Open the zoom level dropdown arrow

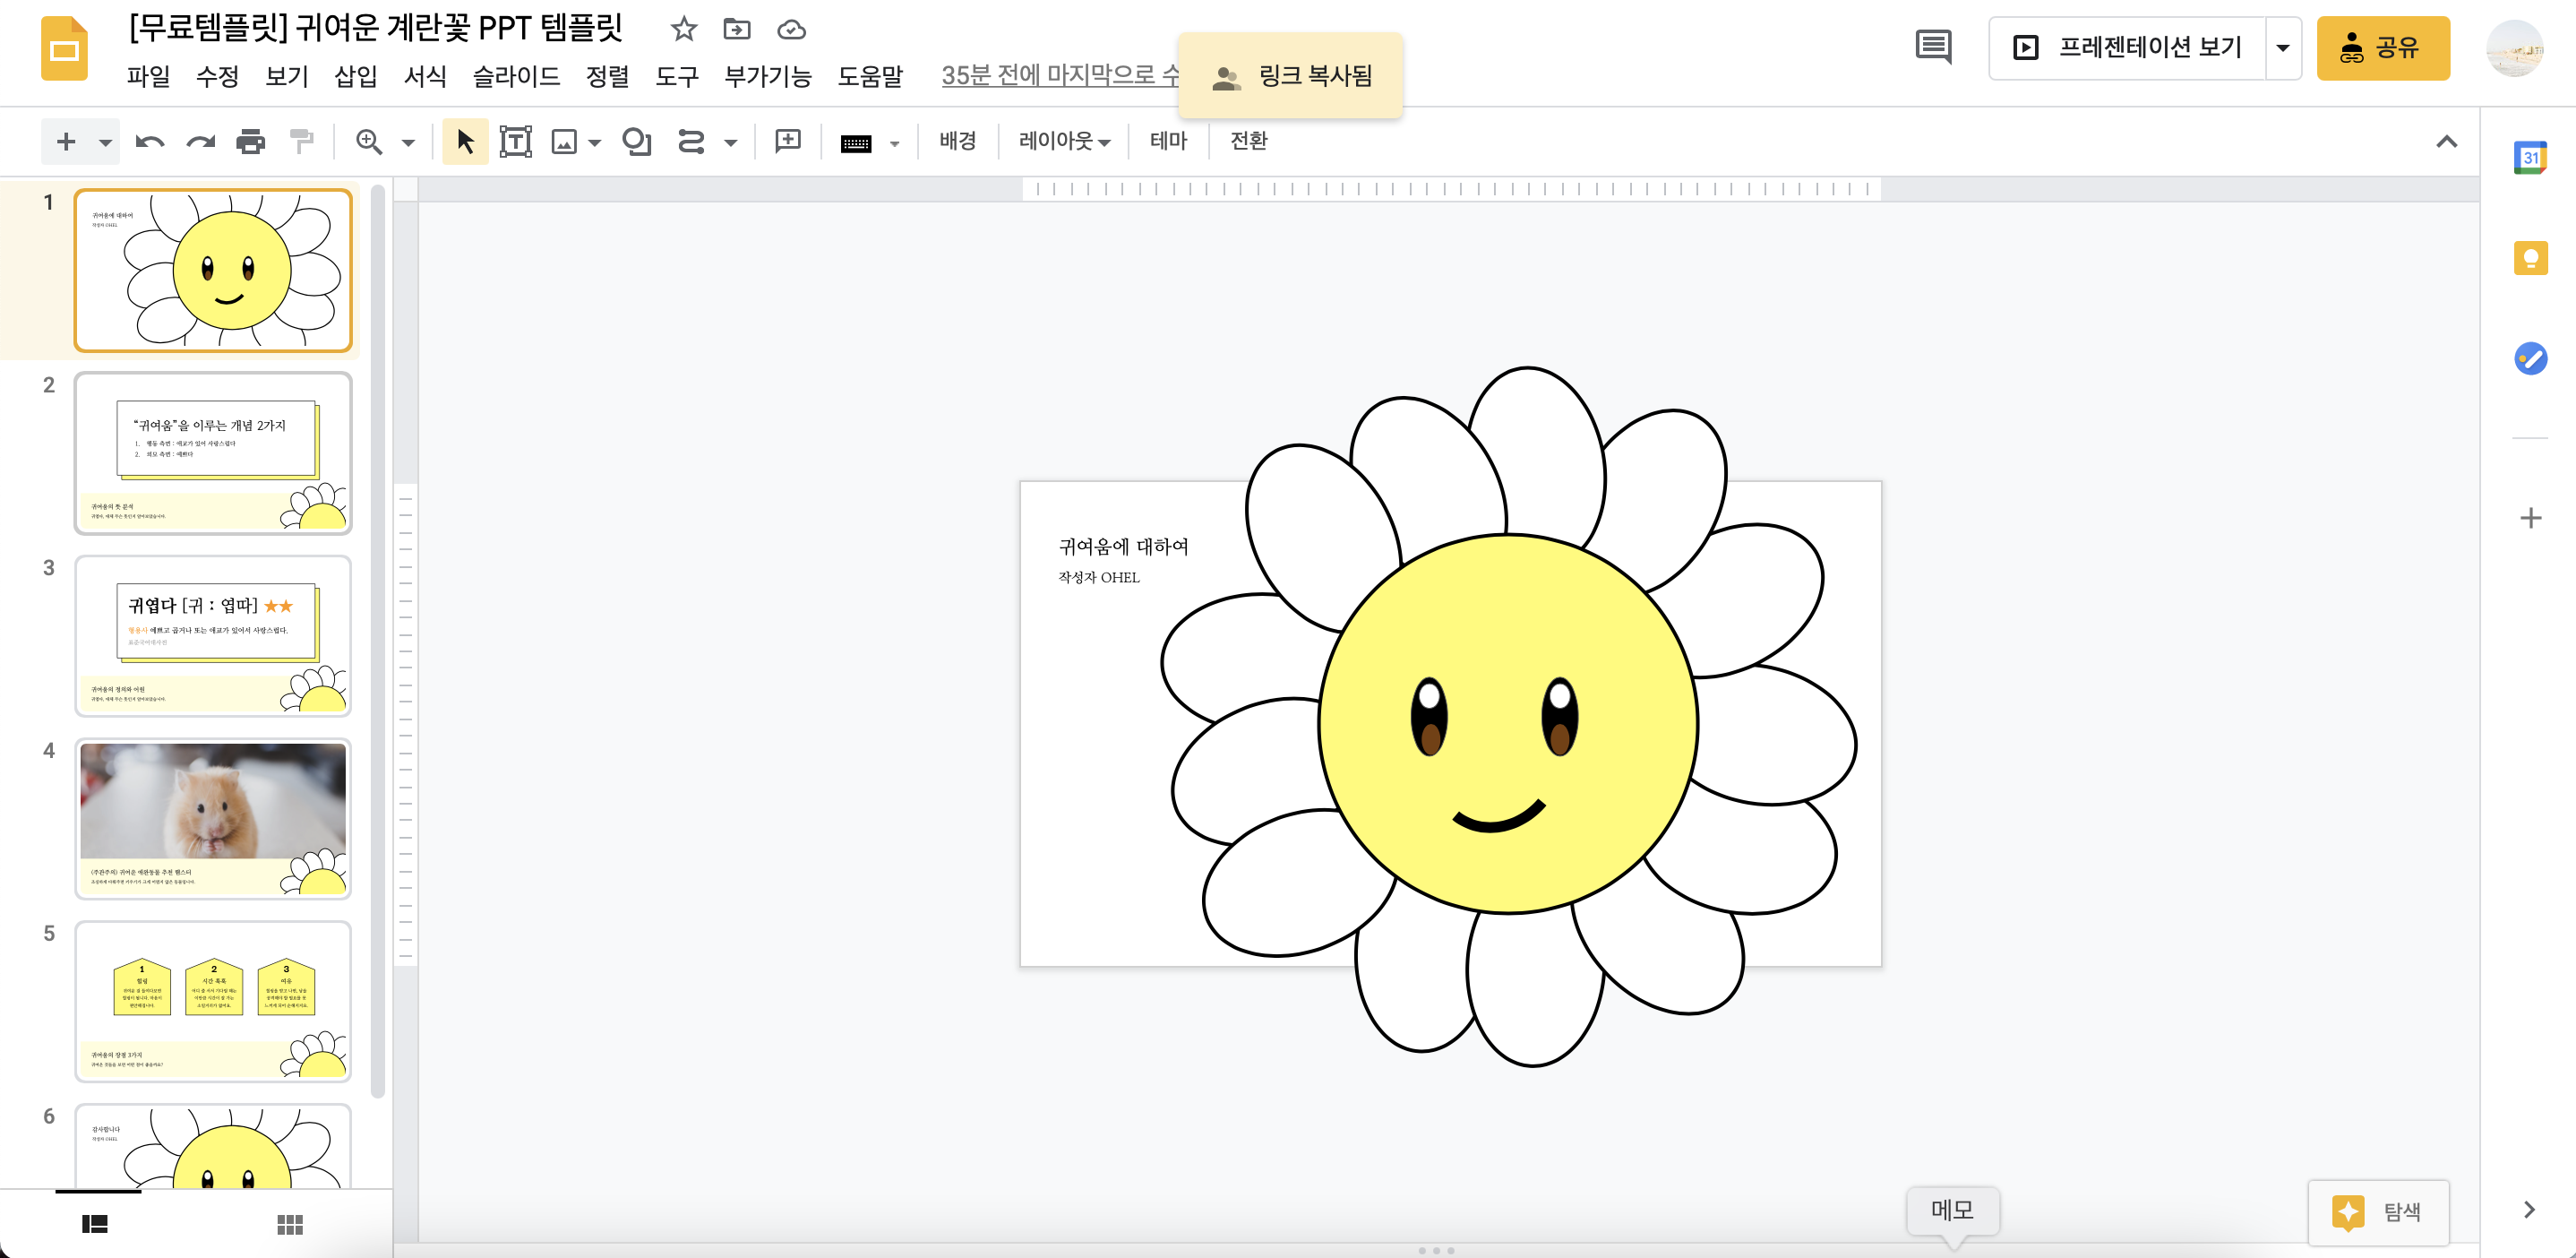(408, 142)
